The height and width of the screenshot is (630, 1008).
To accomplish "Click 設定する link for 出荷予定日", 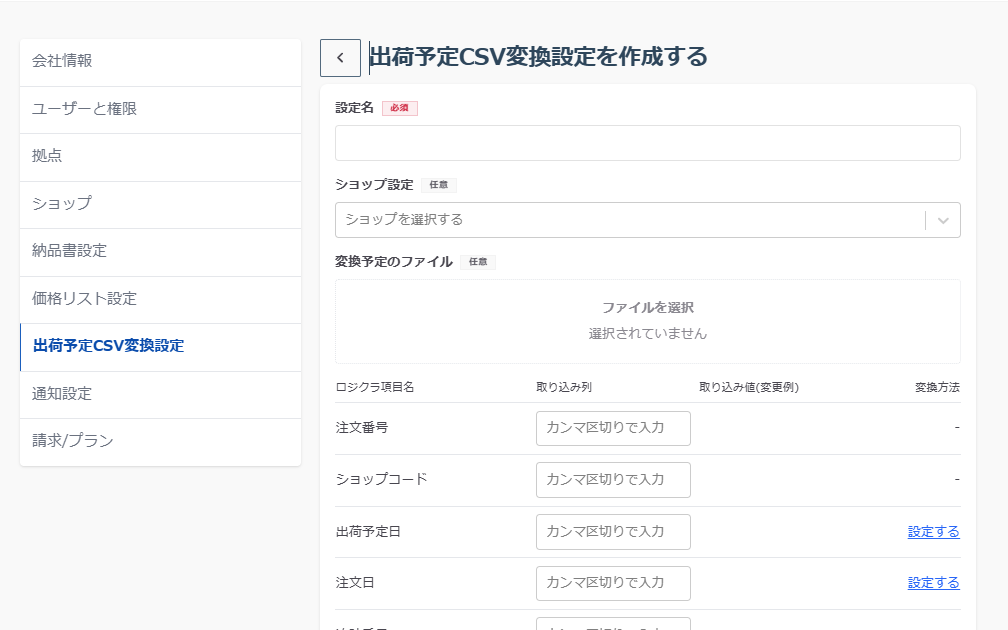I will [x=933, y=532].
